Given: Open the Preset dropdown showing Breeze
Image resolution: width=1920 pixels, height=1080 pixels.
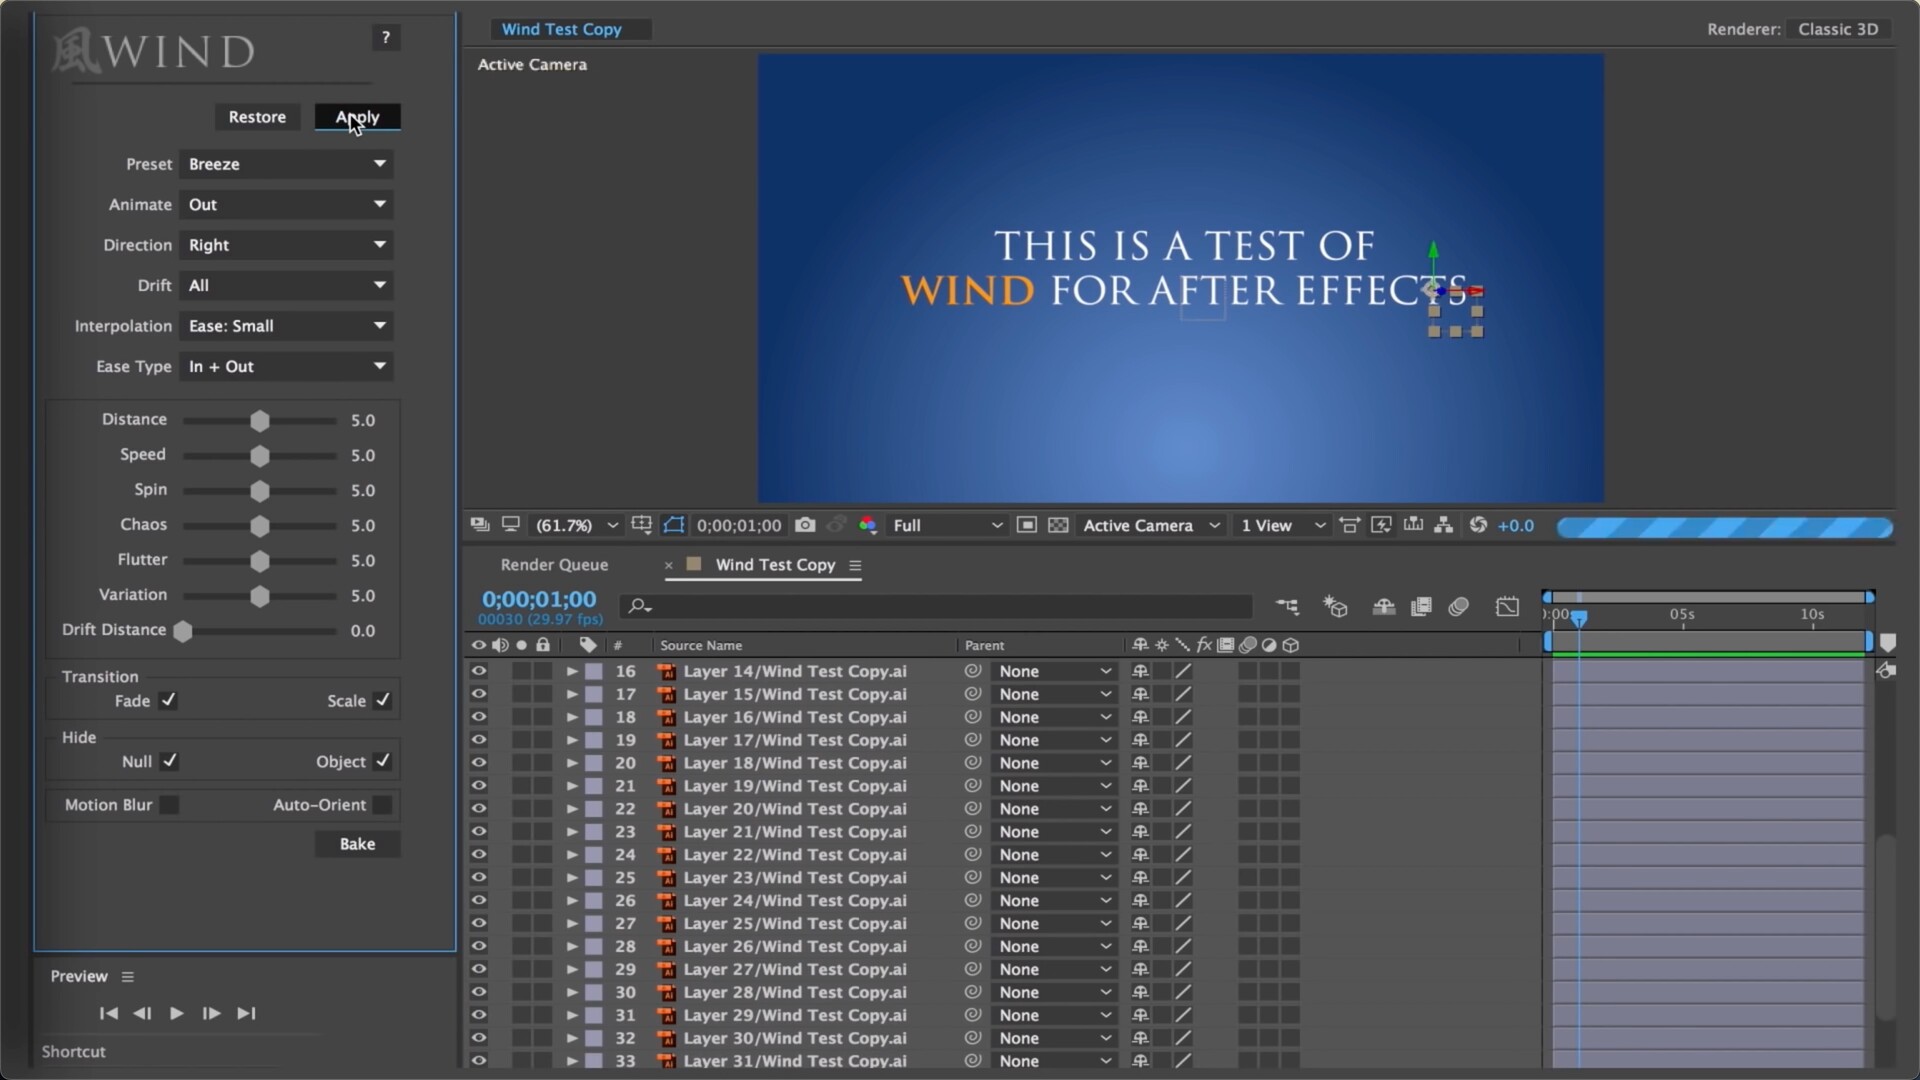Looking at the screenshot, I should (x=286, y=164).
